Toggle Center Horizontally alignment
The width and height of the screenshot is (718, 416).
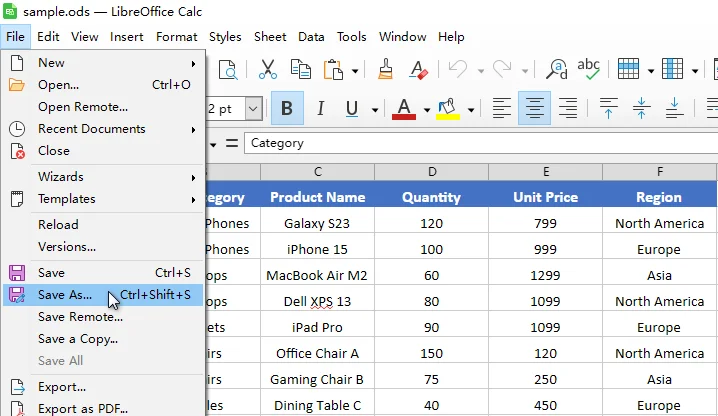tap(534, 109)
